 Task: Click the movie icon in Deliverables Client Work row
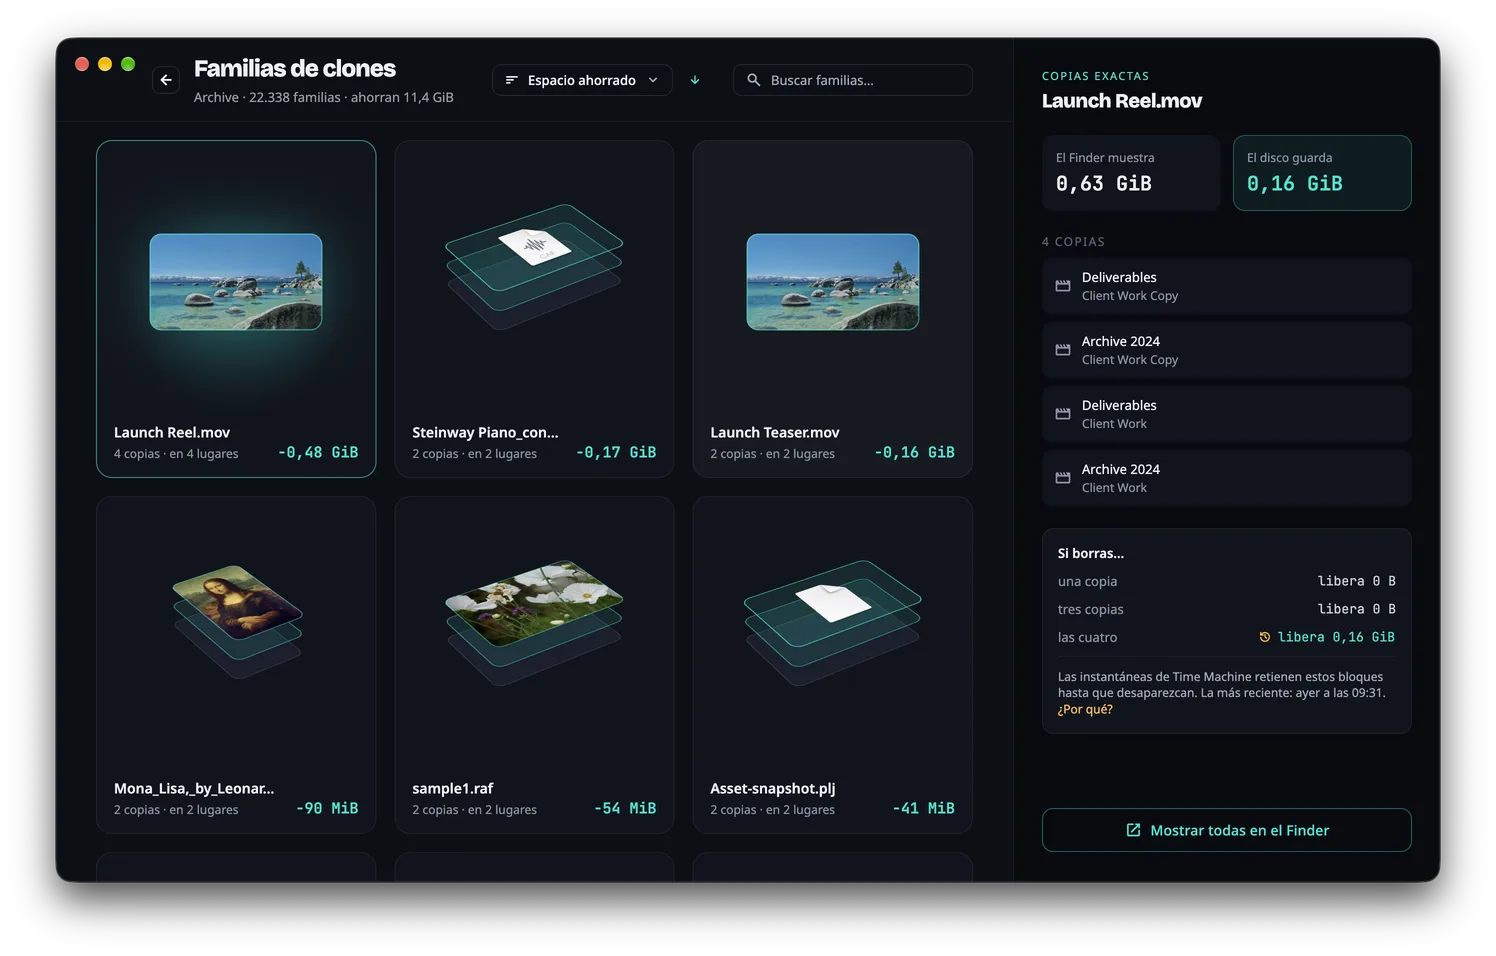[x=1063, y=414]
